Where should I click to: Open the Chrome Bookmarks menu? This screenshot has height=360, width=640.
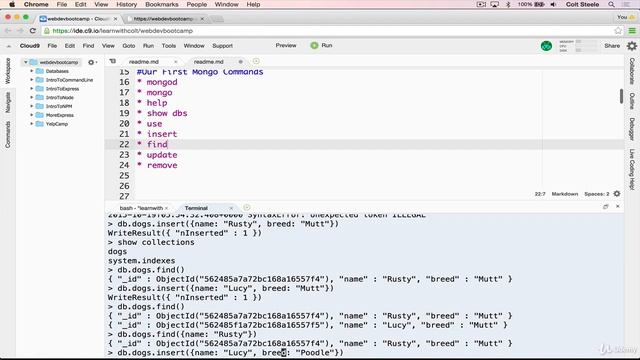point(162,4)
